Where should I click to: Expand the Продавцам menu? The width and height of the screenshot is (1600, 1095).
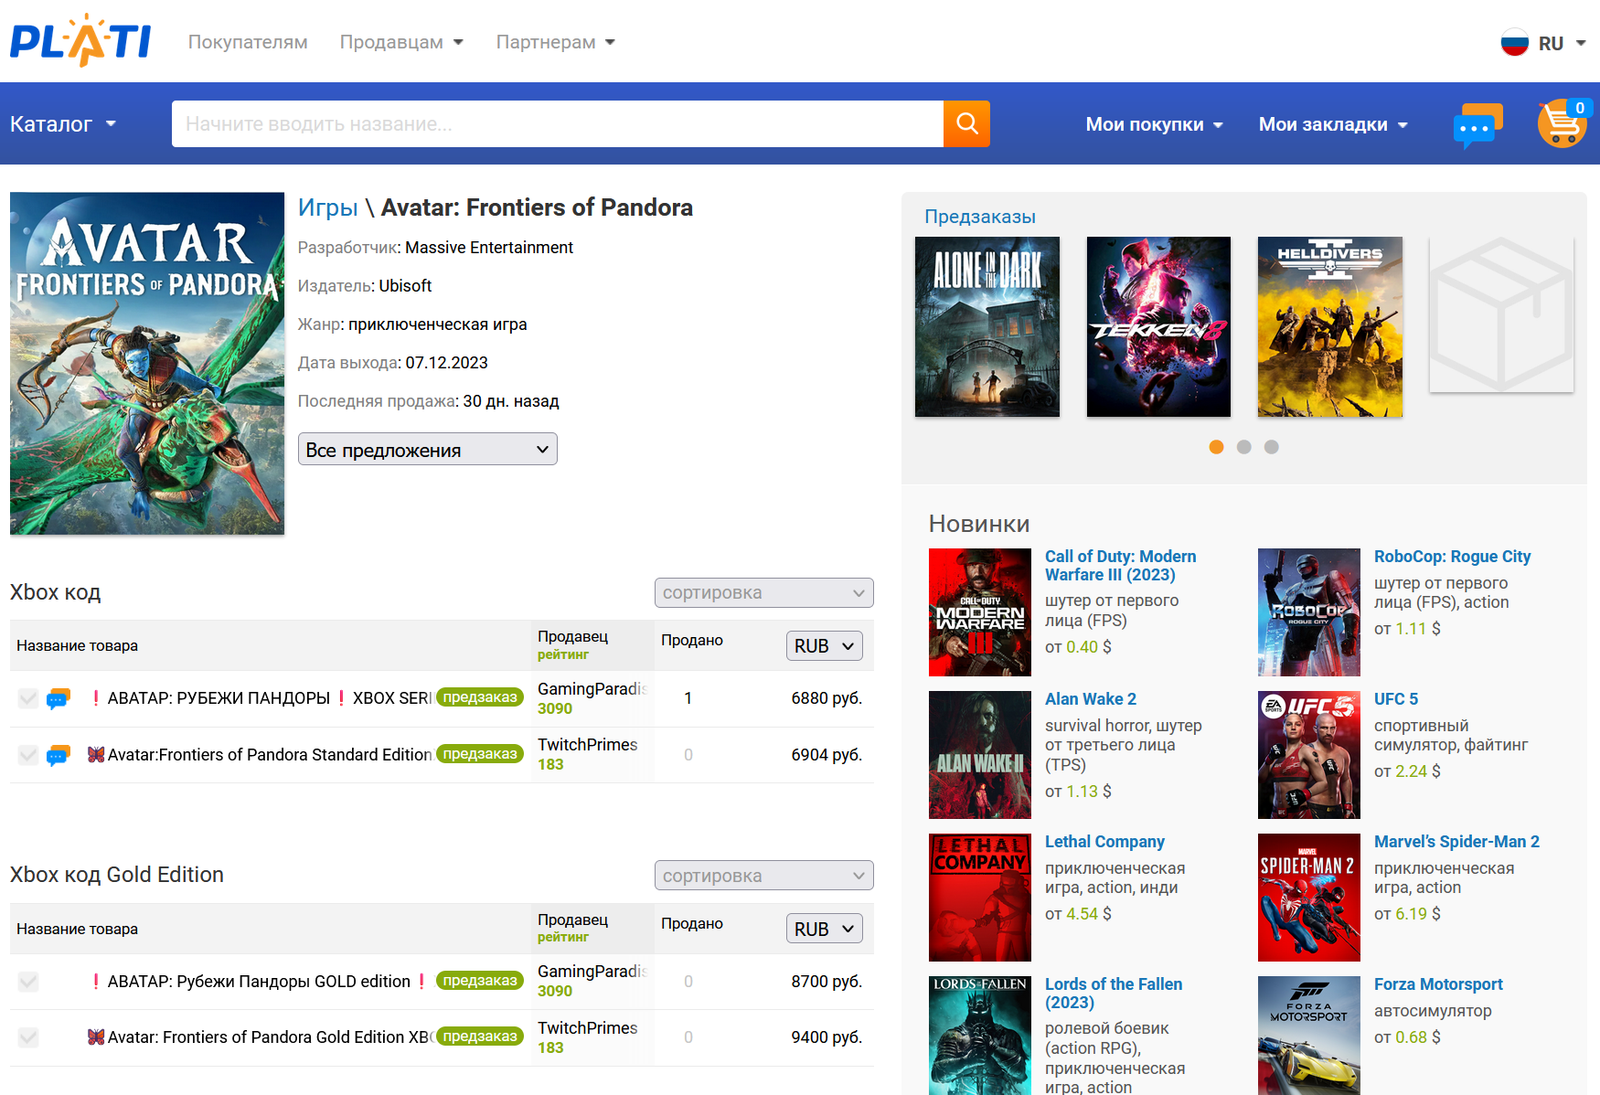point(401,42)
